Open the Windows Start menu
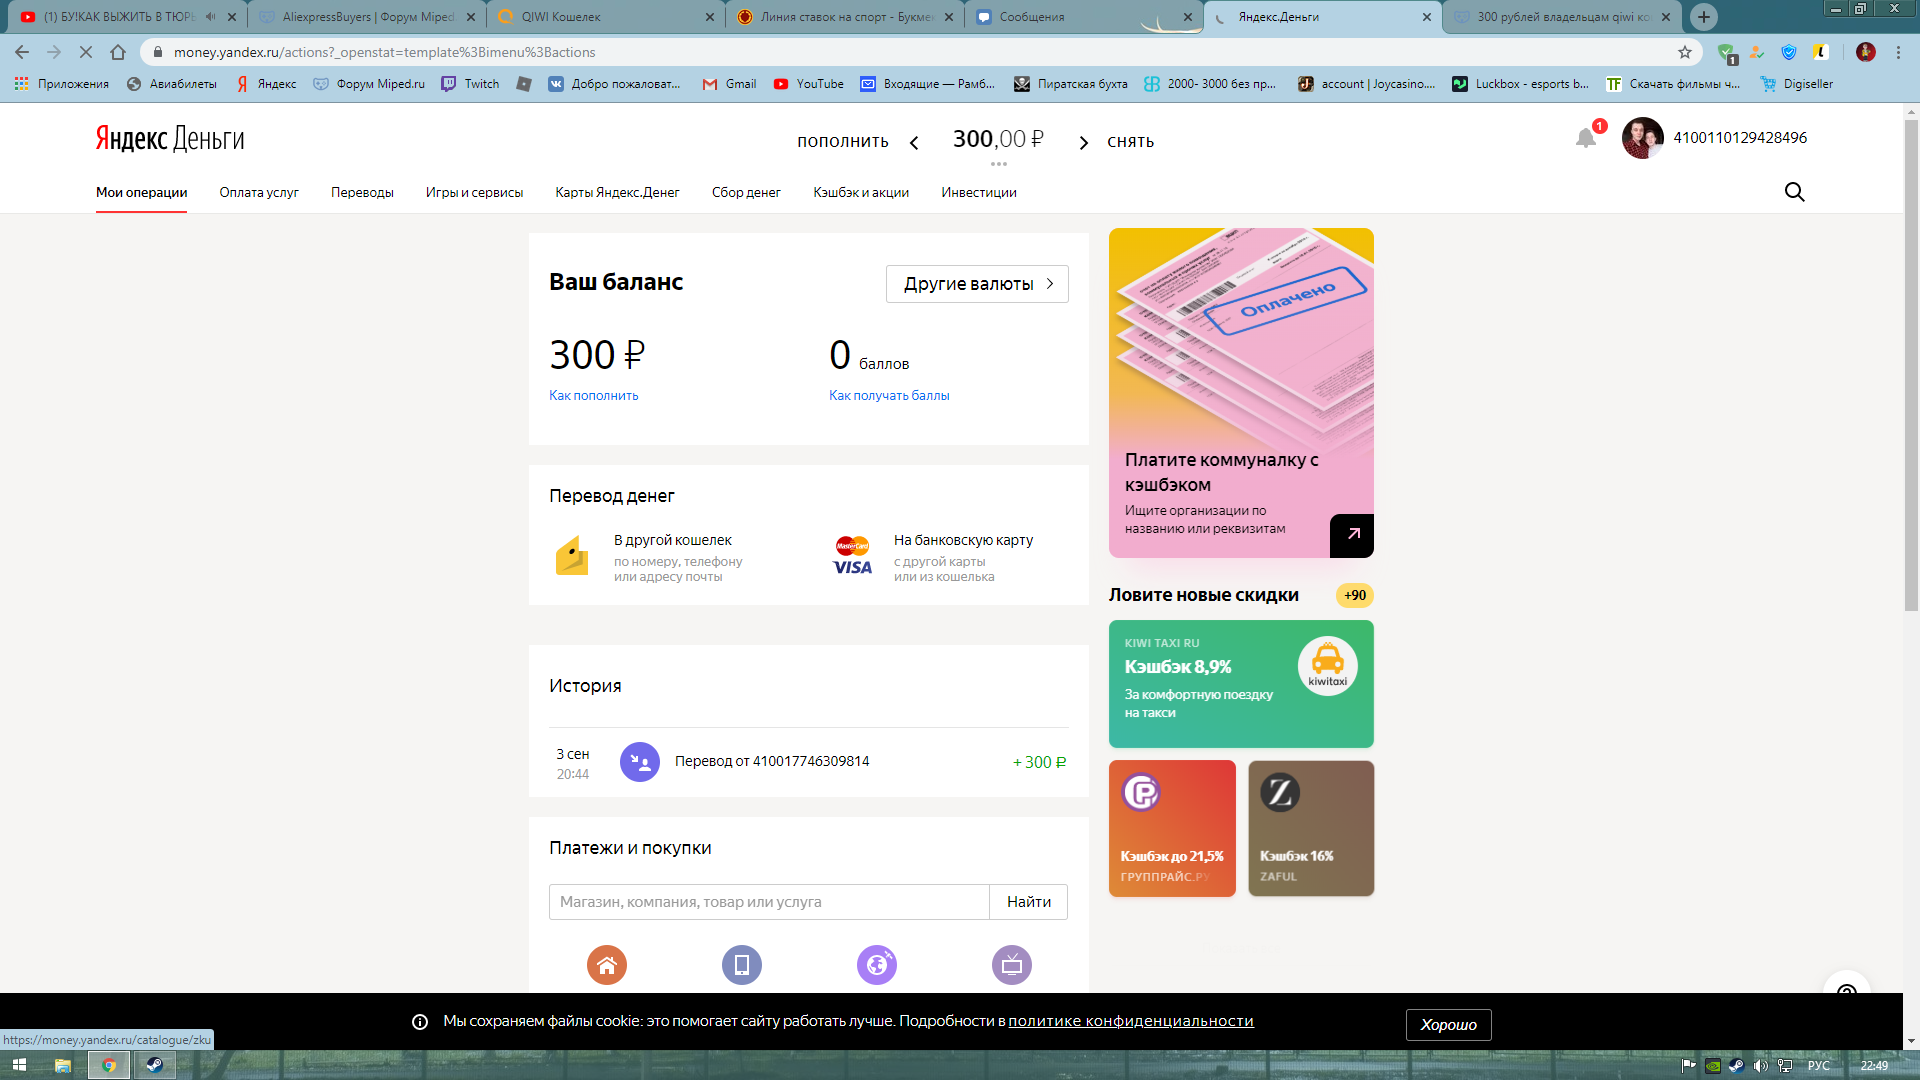This screenshot has width=1920, height=1080. point(19,1065)
